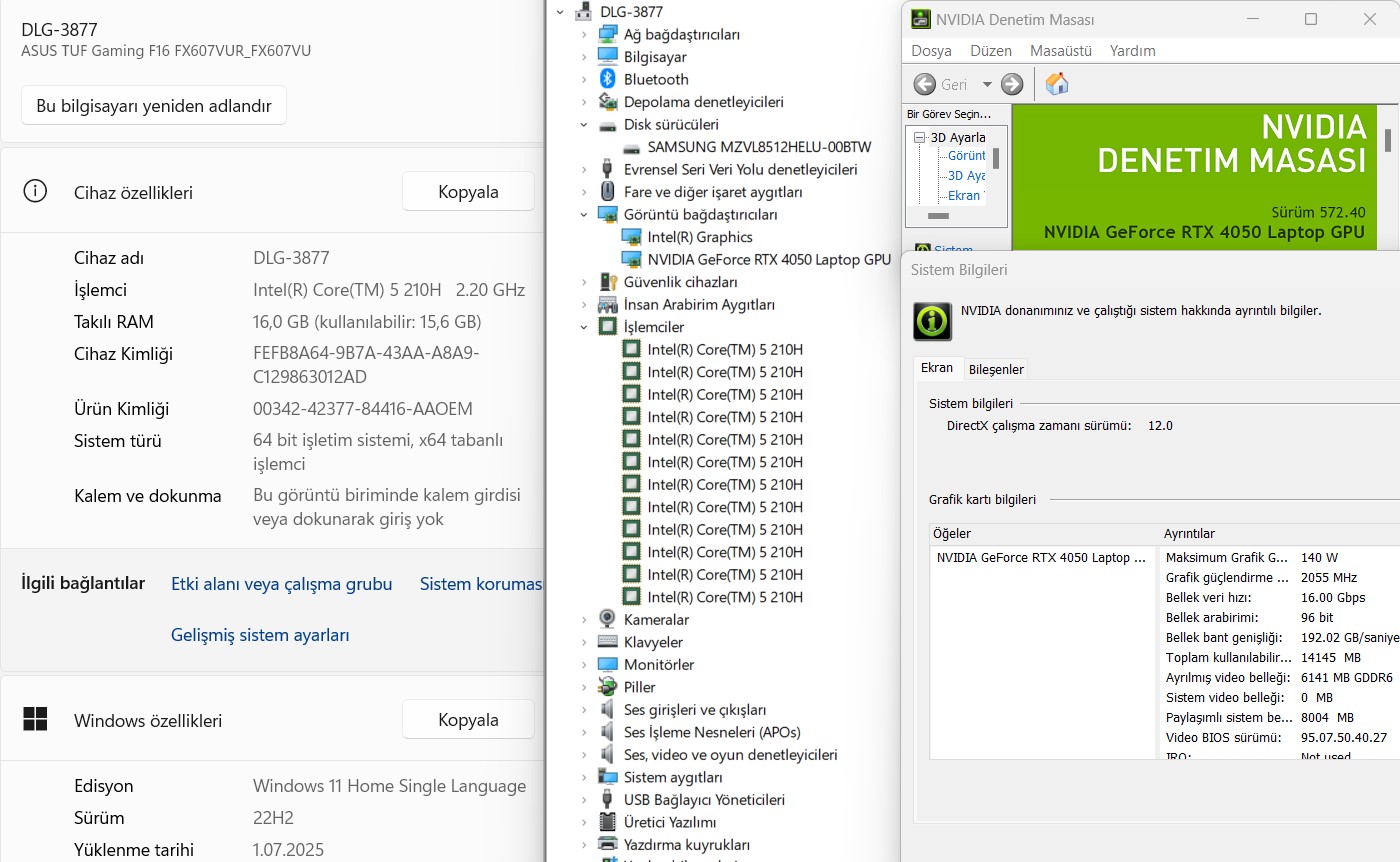Expand the Kameralar category
Image resolution: width=1400 pixels, height=862 pixels.
point(584,619)
